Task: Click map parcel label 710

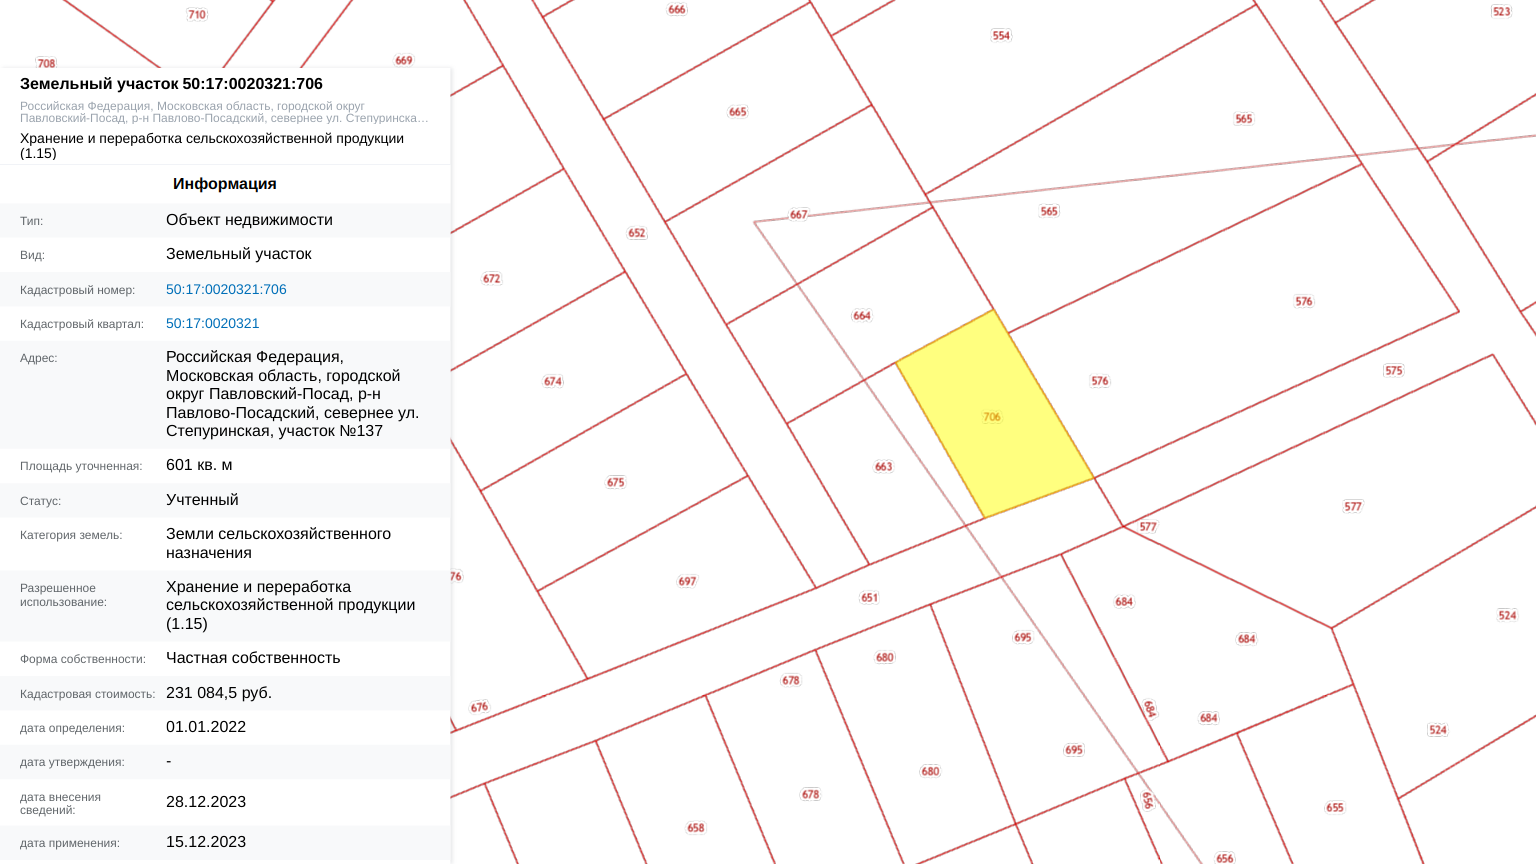Action: 197,15
